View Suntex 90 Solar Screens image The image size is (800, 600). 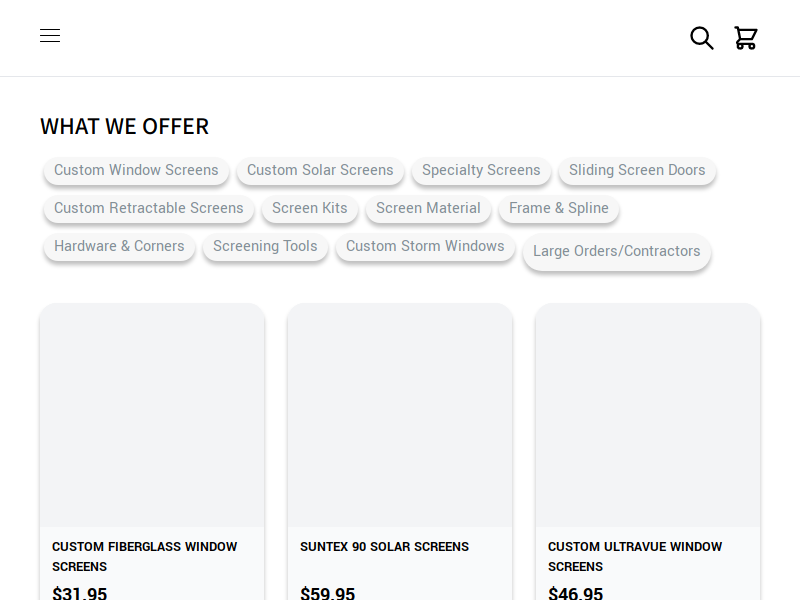tap(400, 415)
